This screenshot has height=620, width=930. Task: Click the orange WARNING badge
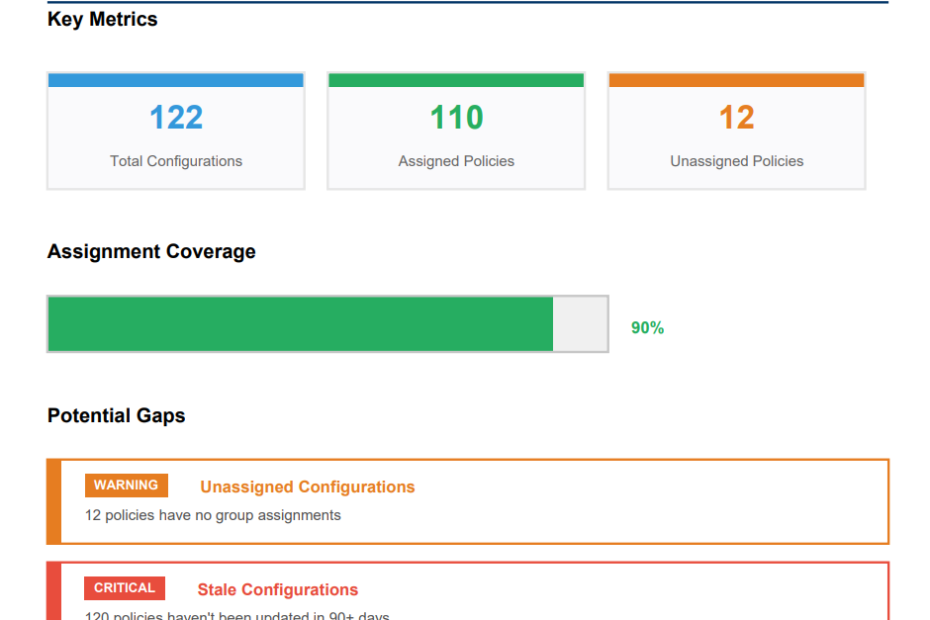[x=126, y=485]
